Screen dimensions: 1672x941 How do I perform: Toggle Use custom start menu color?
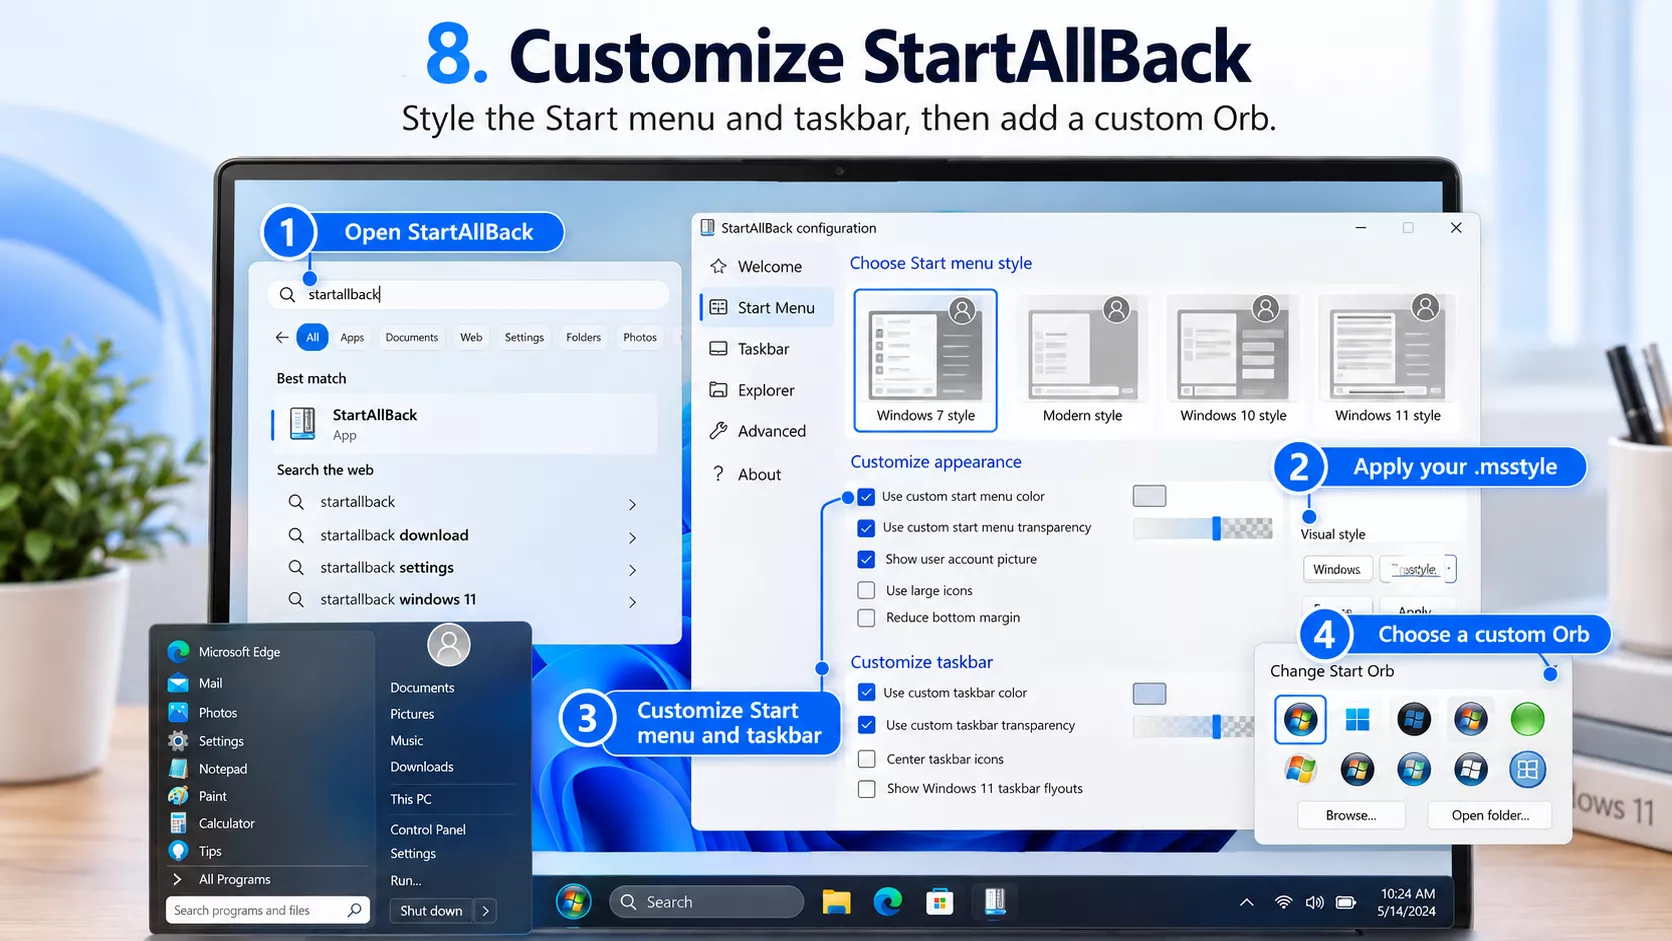[867, 497]
